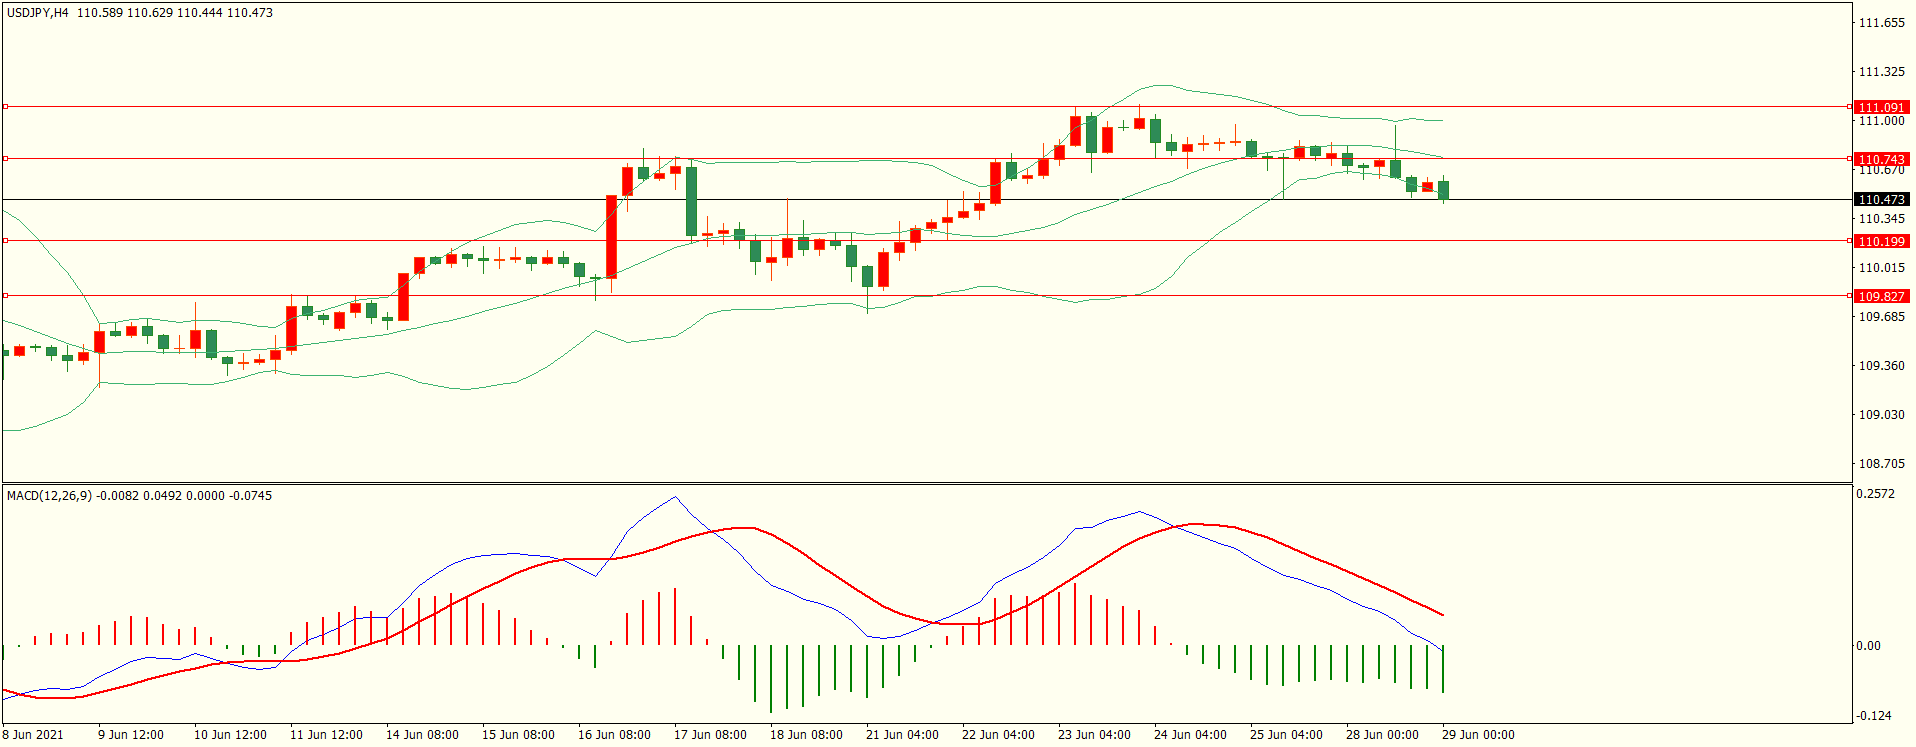
Task: Click the 110.345 price axis label
Action: (x=1881, y=219)
